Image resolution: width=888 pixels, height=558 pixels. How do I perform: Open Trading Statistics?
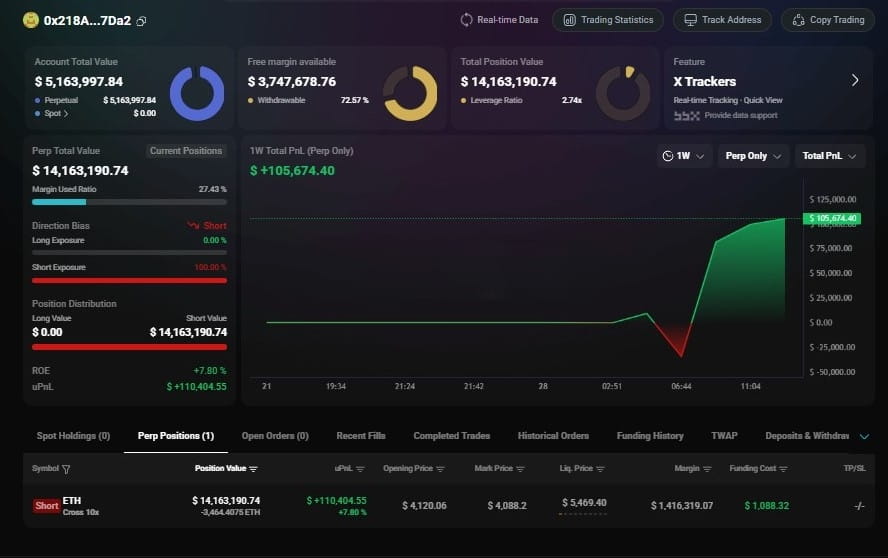coord(608,20)
